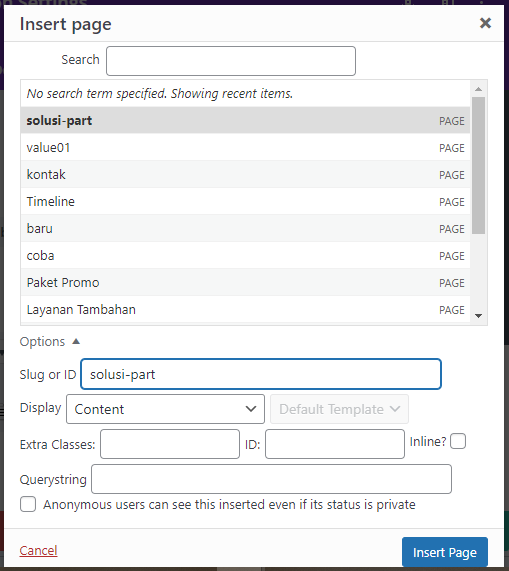
Task: Check Anonymous users can see private option
Action: coord(28,504)
